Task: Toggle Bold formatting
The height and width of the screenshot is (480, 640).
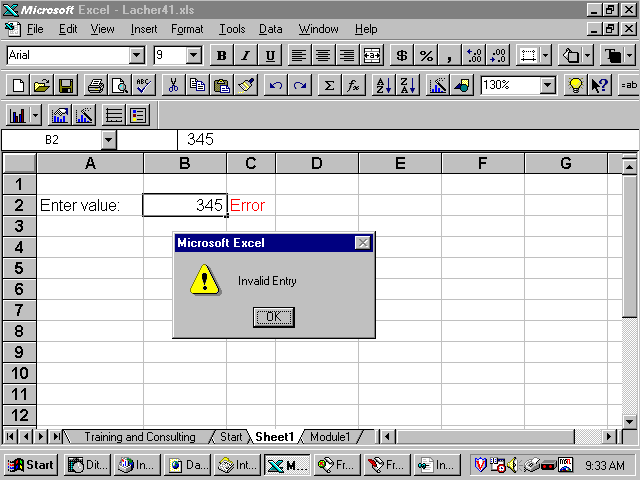Action: coord(222,55)
